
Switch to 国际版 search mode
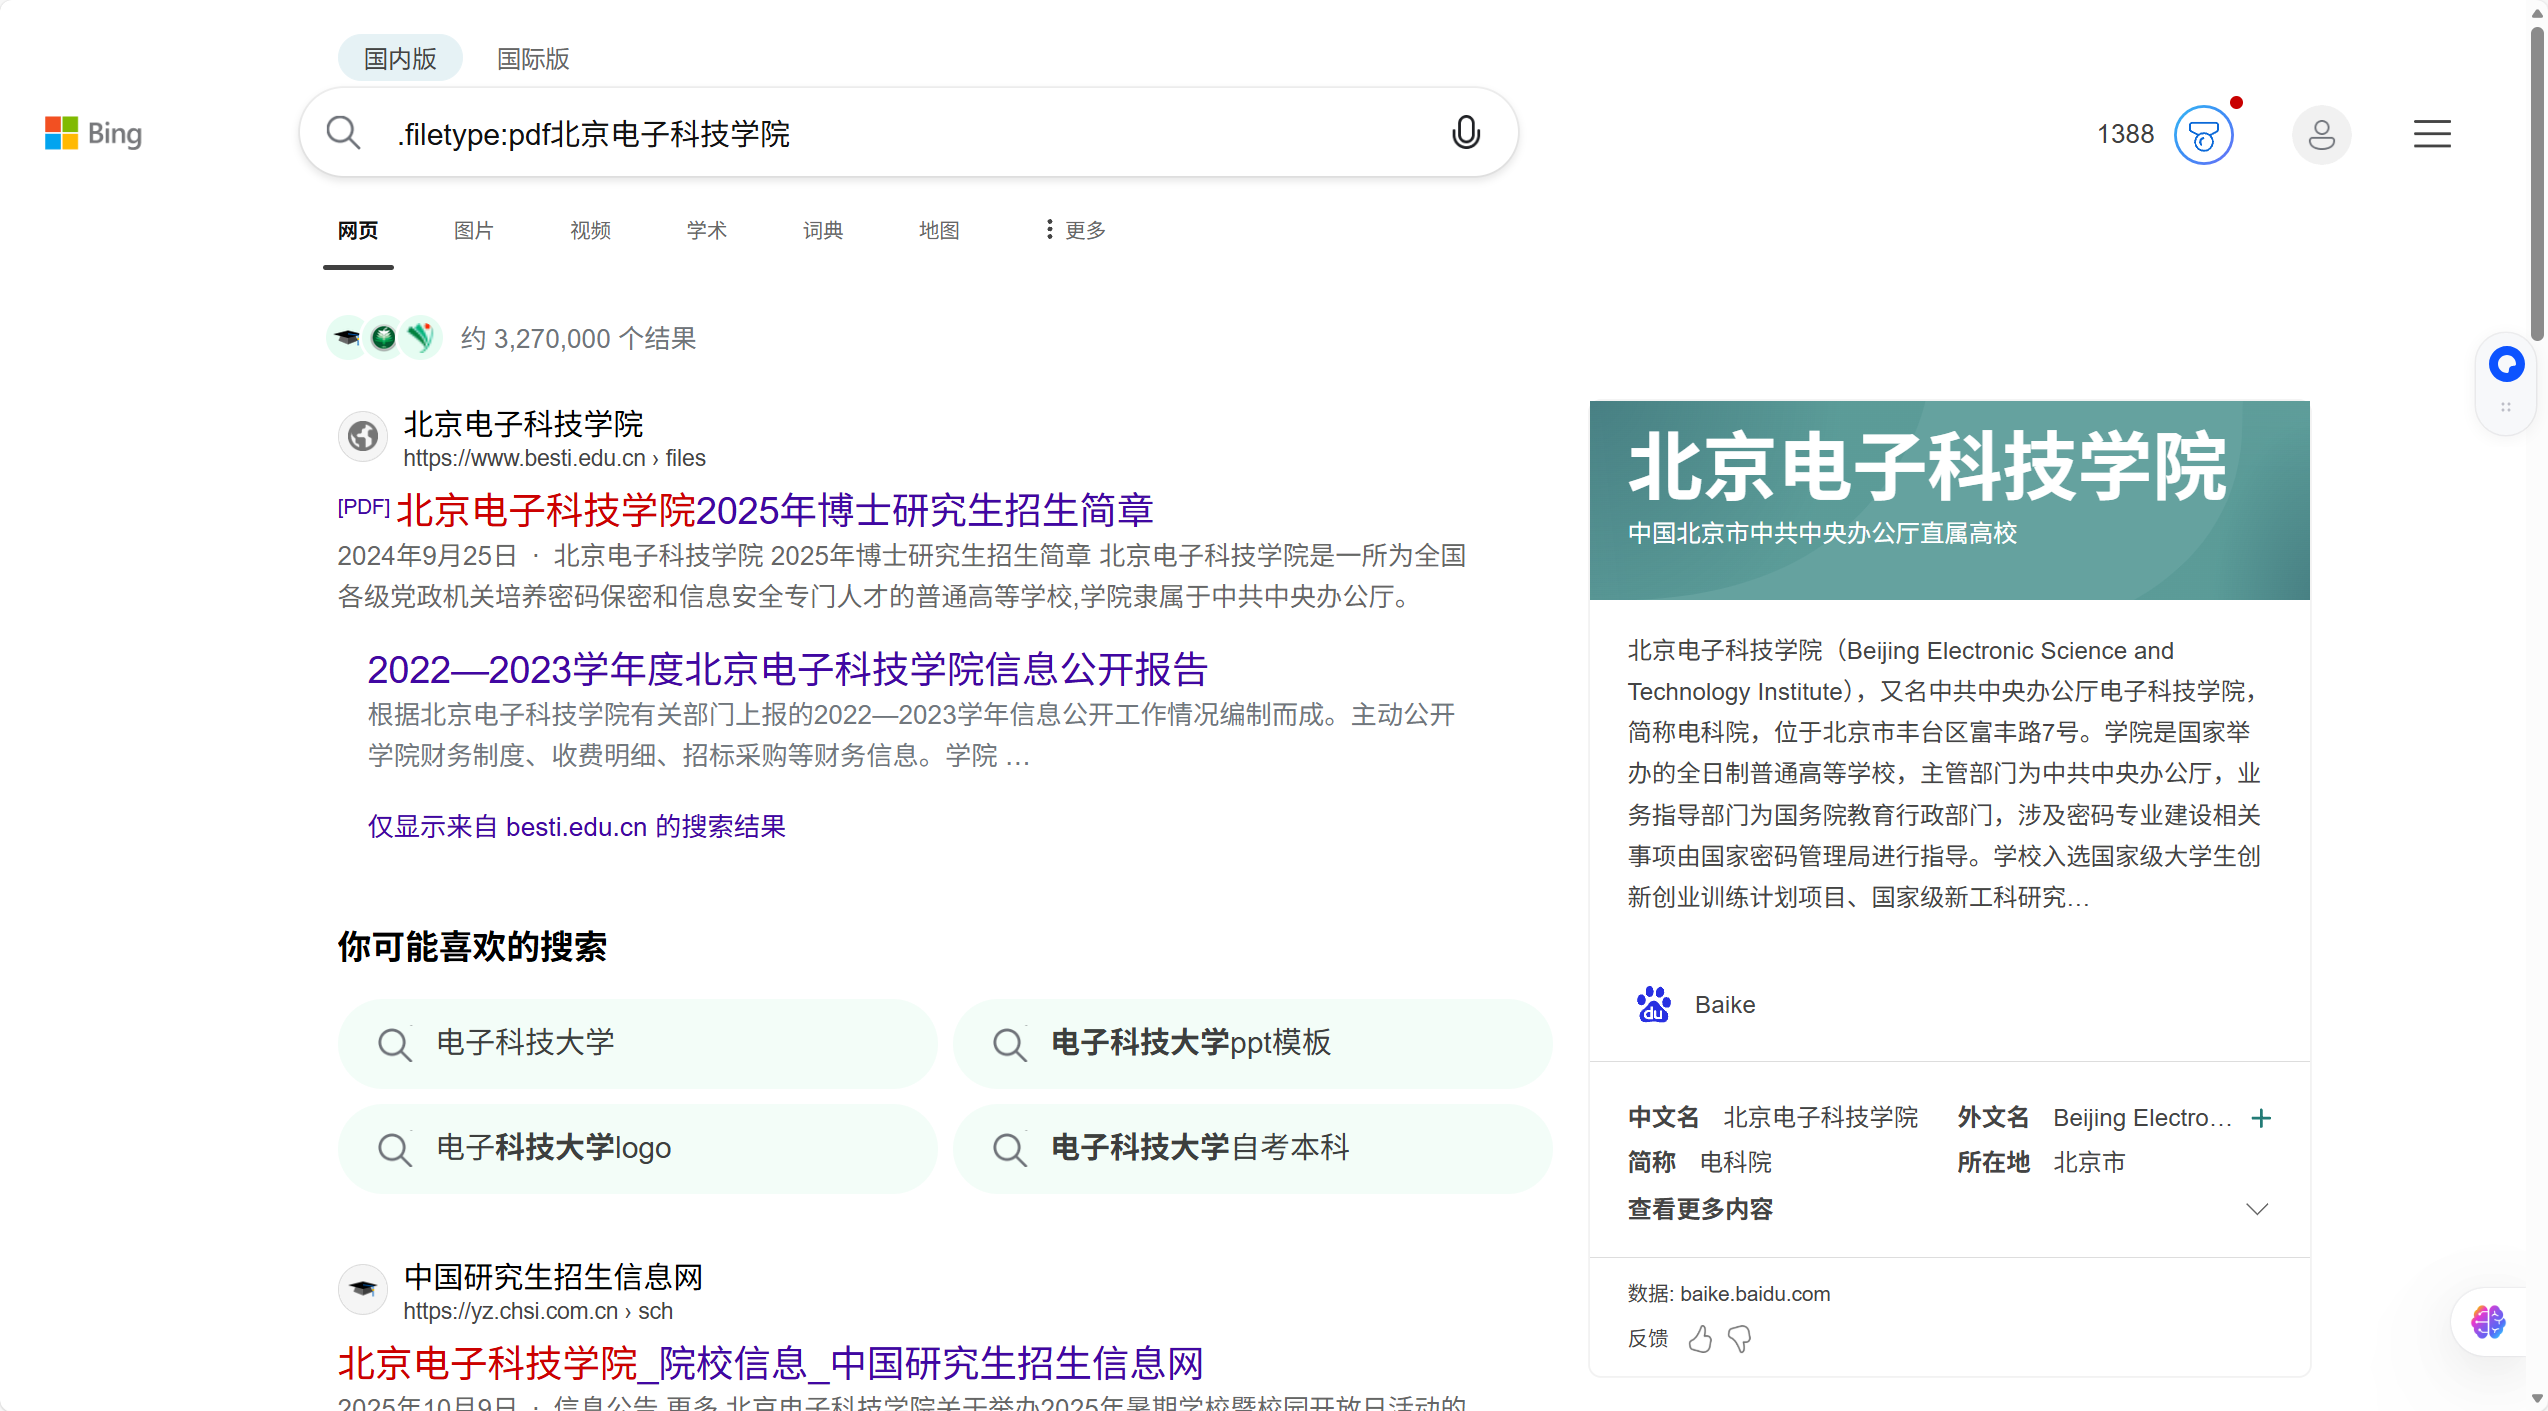point(533,59)
